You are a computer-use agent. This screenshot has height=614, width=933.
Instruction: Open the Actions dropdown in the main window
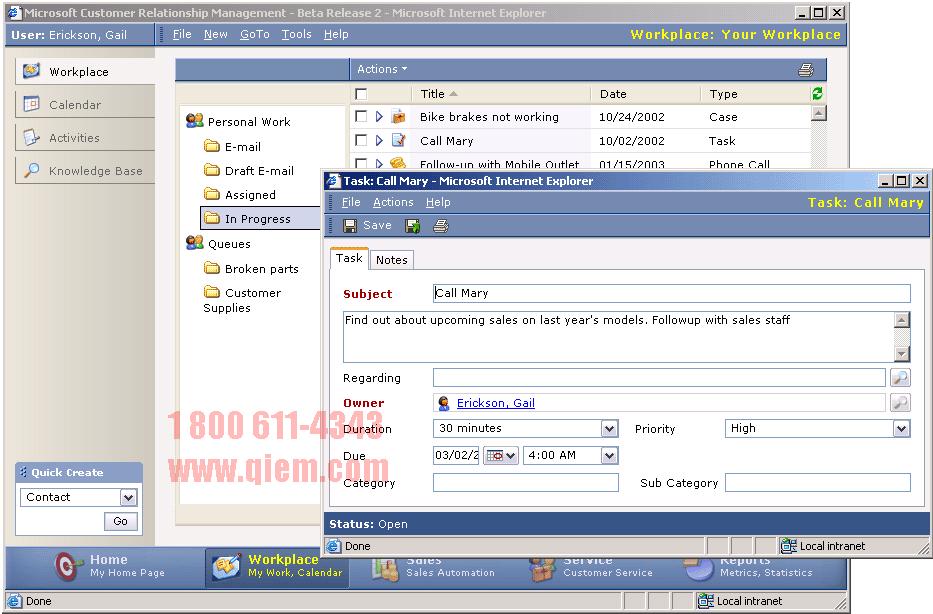click(382, 69)
